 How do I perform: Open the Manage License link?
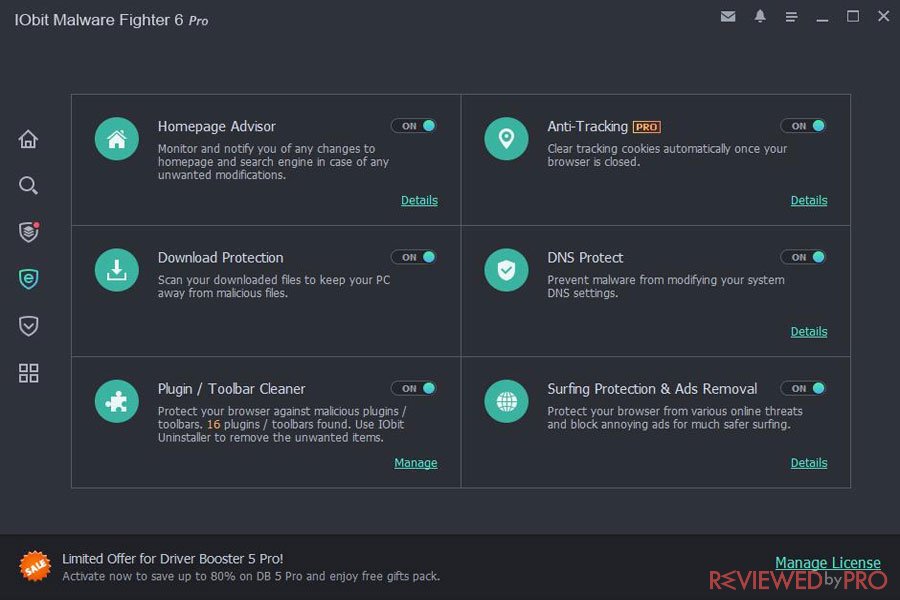[828, 563]
